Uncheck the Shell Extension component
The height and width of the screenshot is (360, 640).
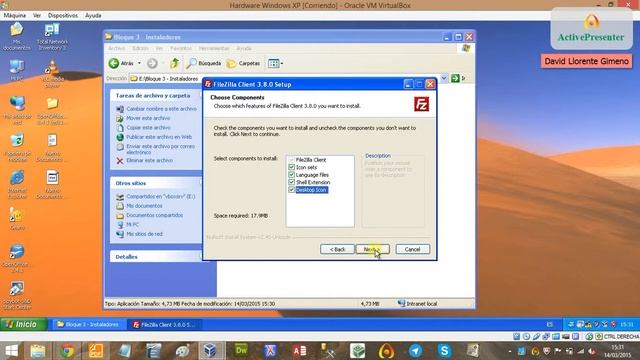(x=291, y=182)
